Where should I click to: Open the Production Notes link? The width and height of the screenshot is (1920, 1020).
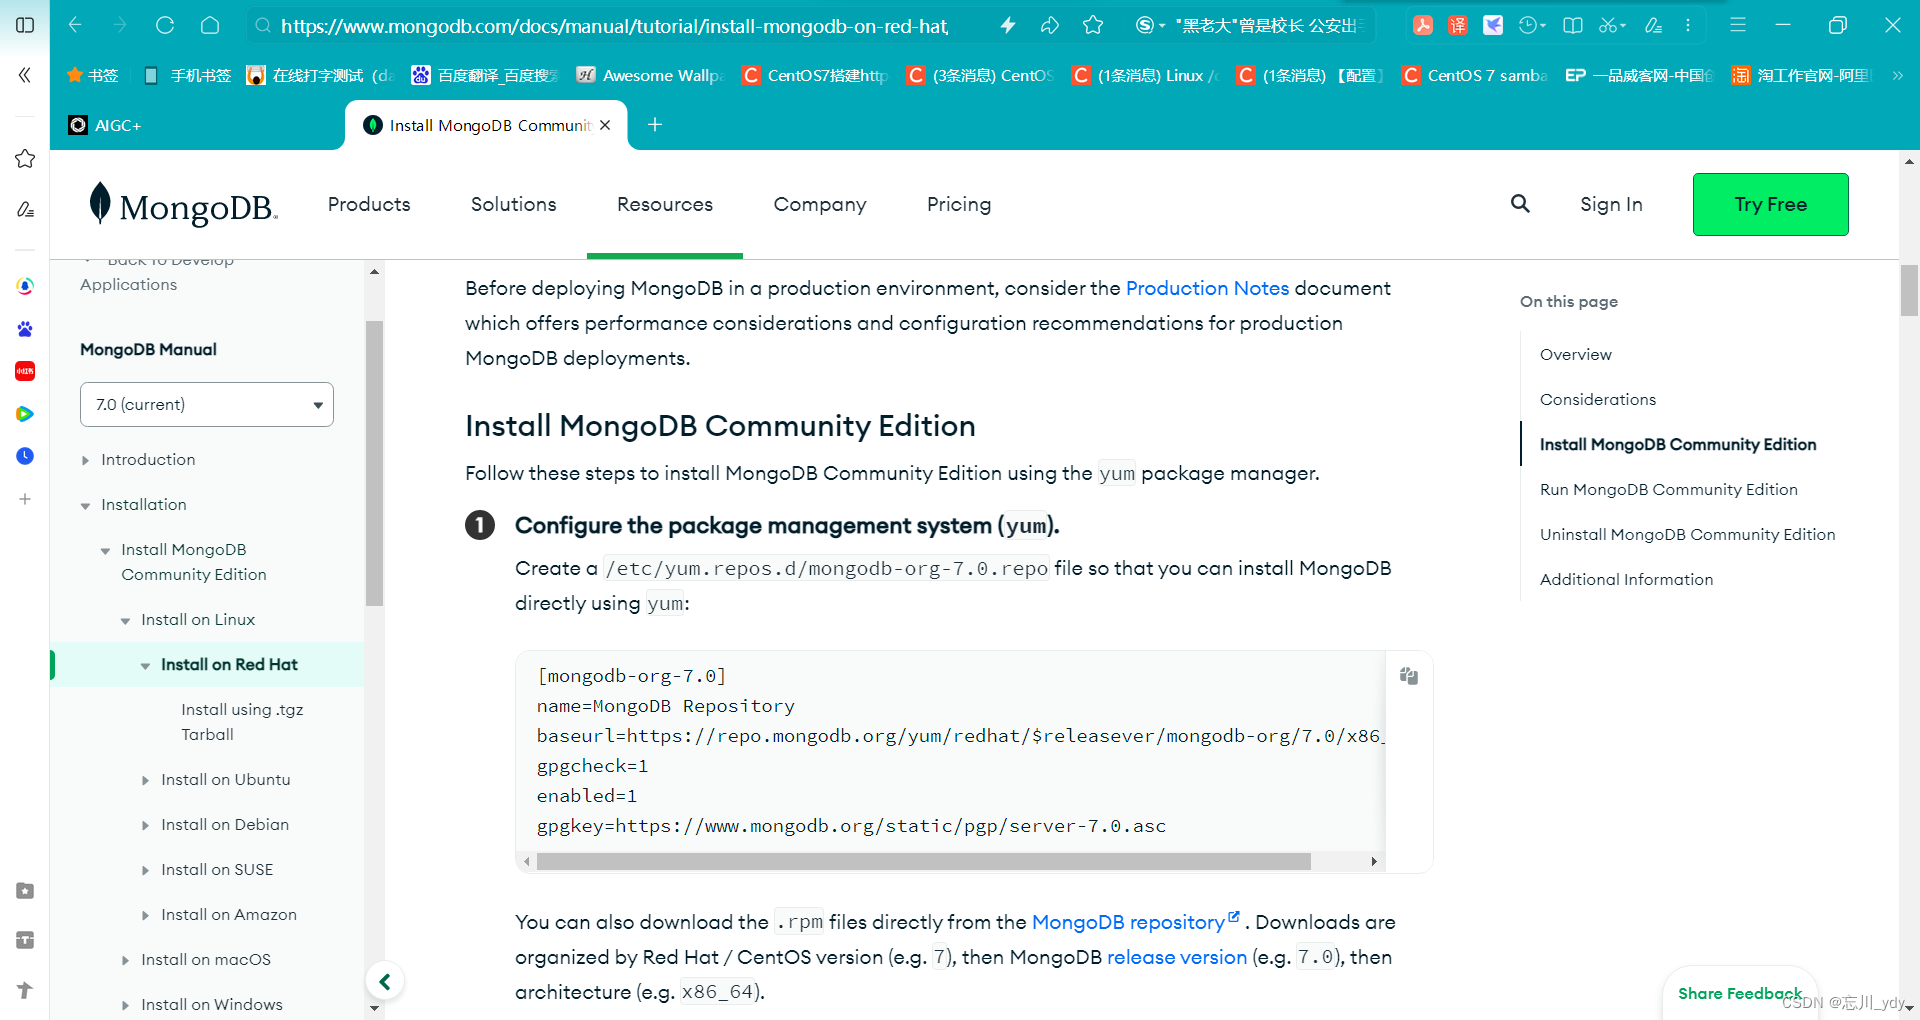[x=1207, y=288]
